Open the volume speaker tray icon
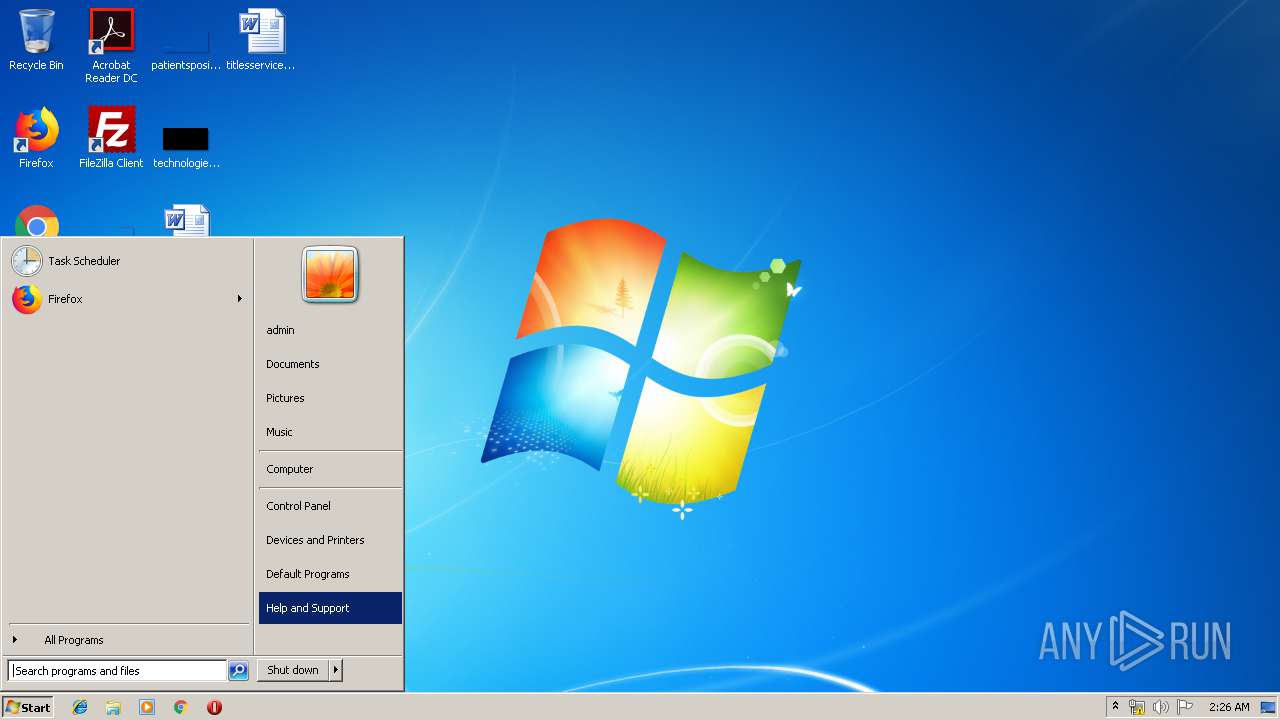This screenshot has width=1280, height=720. point(1160,707)
